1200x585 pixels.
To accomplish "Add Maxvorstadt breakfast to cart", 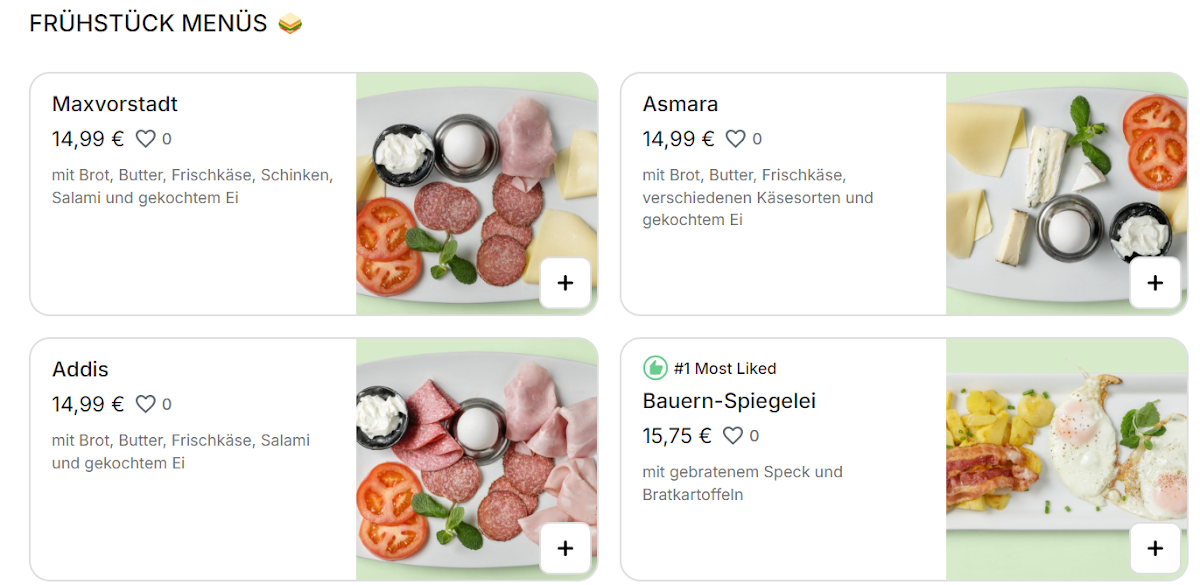I will pyautogui.click(x=565, y=283).
